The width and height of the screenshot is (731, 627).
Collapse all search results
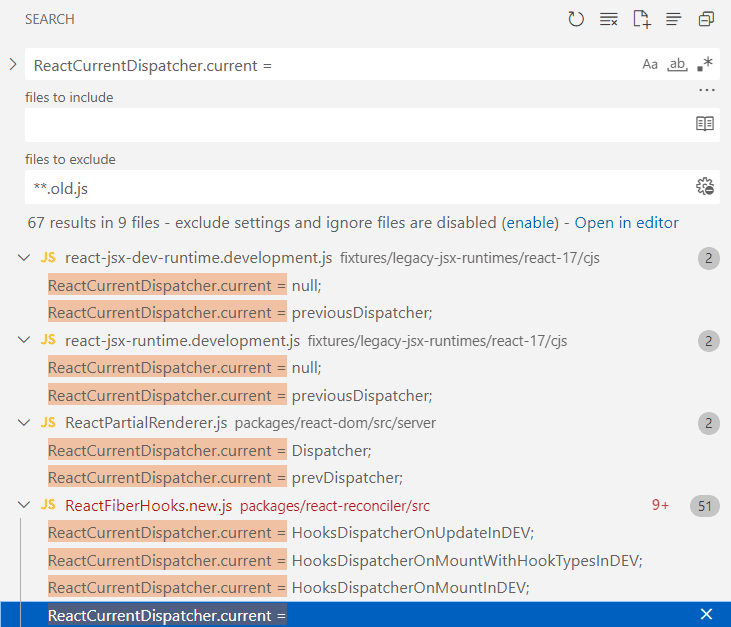pyautogui.click(x=706, y=19)
